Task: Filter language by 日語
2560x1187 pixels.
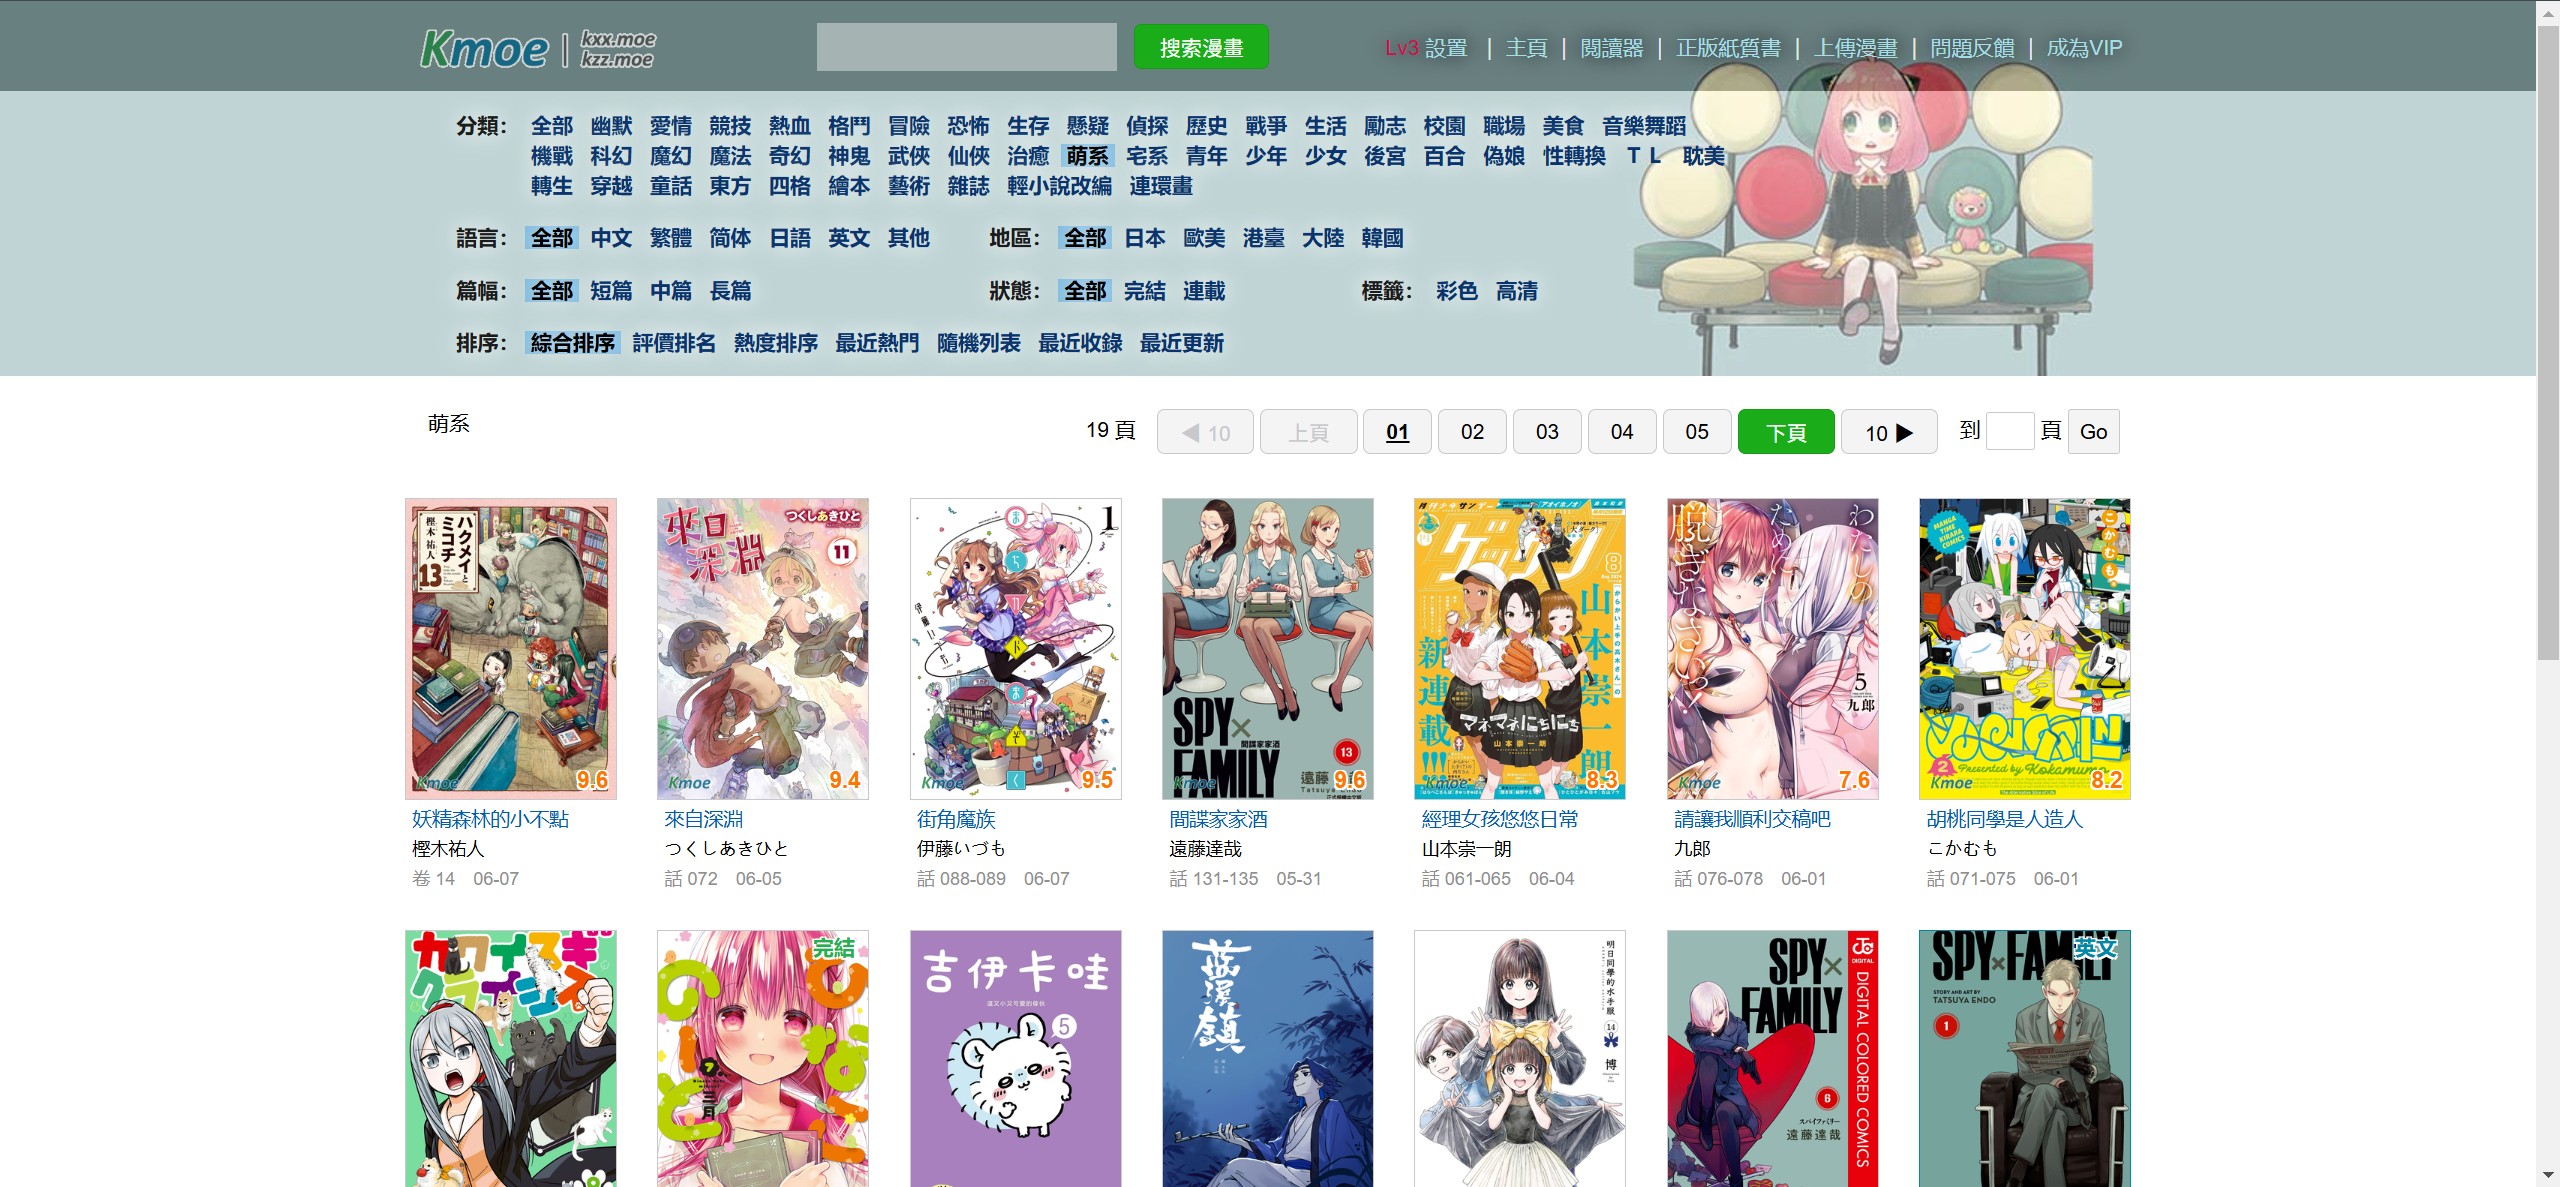Action: pos(790,238)
